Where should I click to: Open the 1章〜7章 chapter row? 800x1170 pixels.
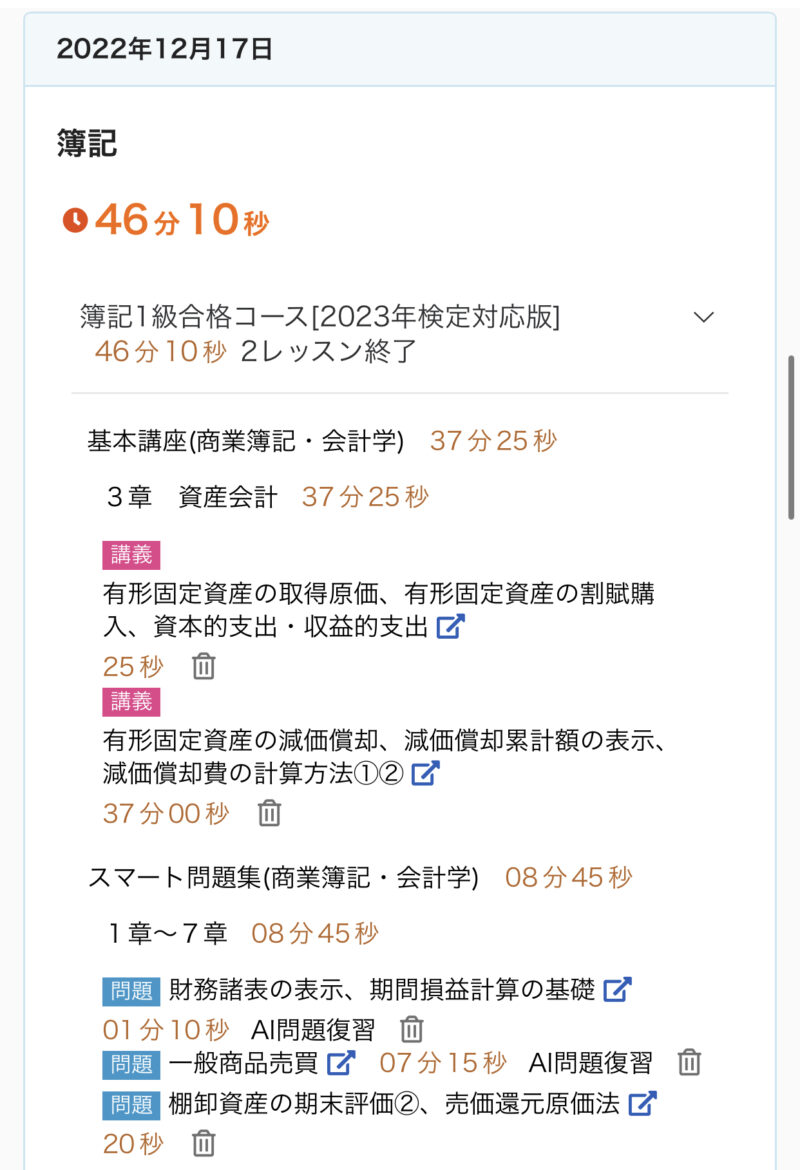coord(168,934)
